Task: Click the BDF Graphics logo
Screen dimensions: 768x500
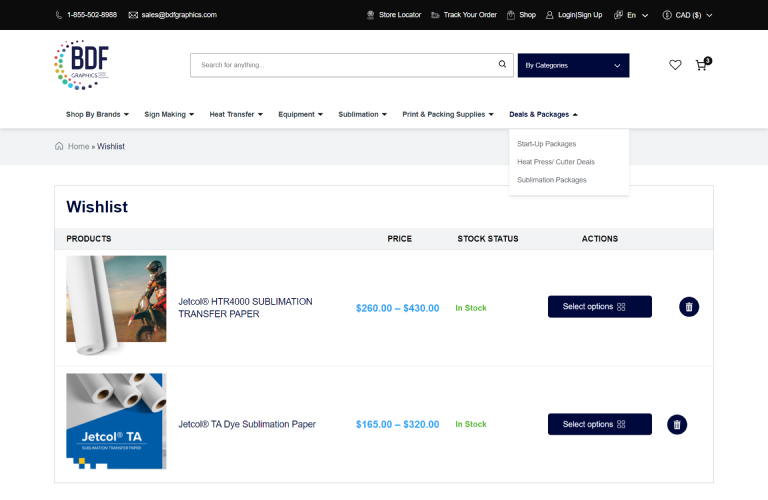Action: [x=81, y=65]
